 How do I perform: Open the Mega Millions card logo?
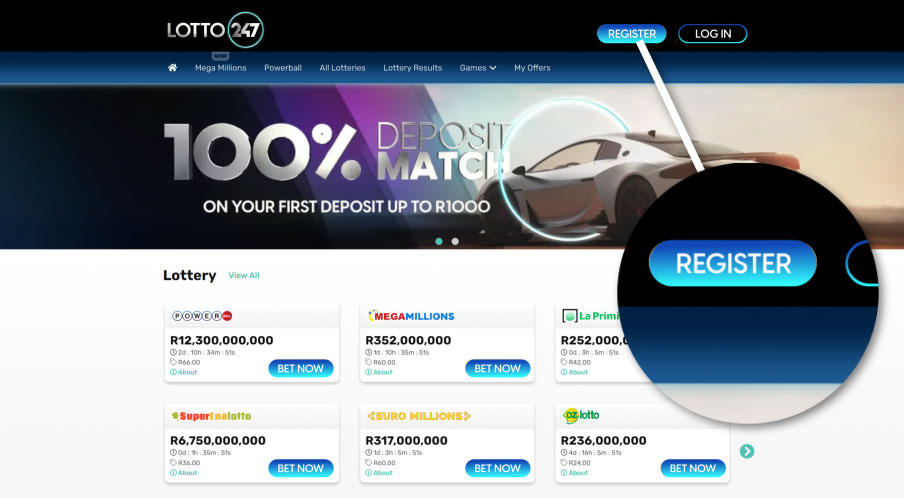coord(411,316)
